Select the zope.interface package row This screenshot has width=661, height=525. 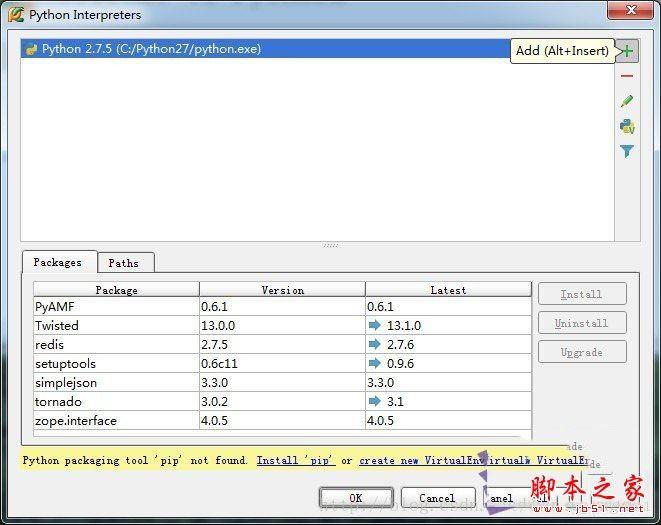tap(116, 421)
